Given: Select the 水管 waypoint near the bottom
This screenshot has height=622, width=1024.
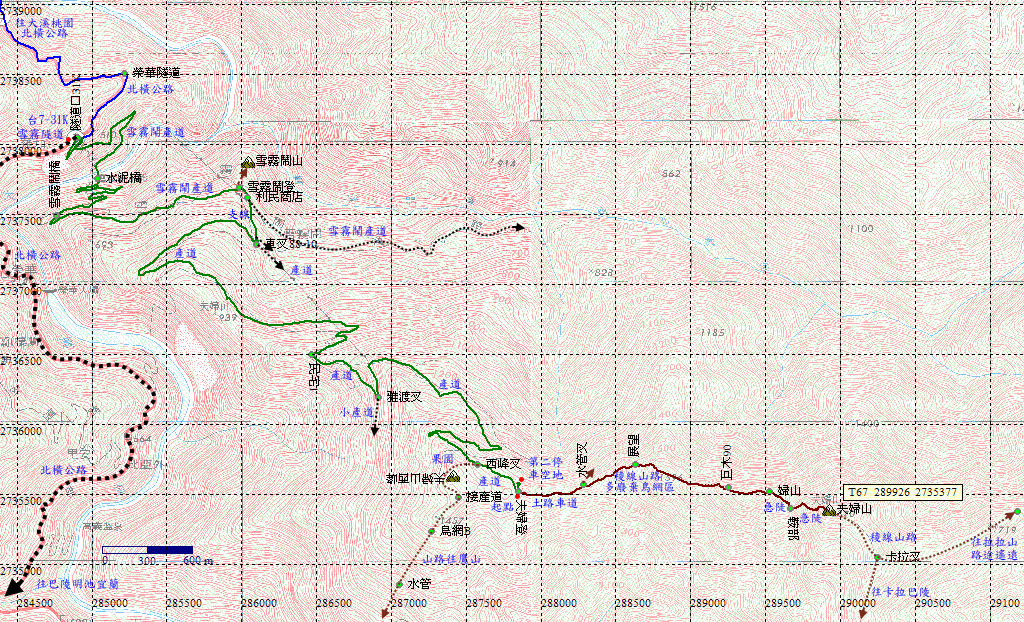Looking at the screenshot, I should pos(399,584).
